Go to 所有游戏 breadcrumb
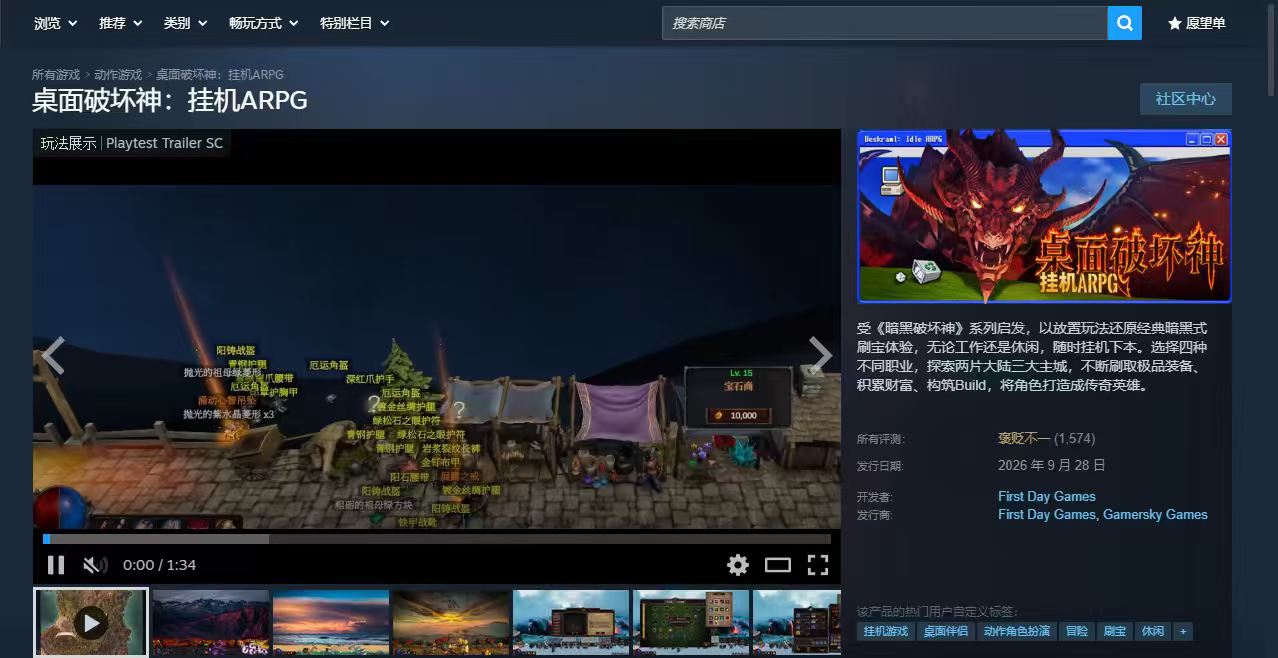Image resolution: width=1278 pixels, height=658 pixels. (x=56, y=75)
